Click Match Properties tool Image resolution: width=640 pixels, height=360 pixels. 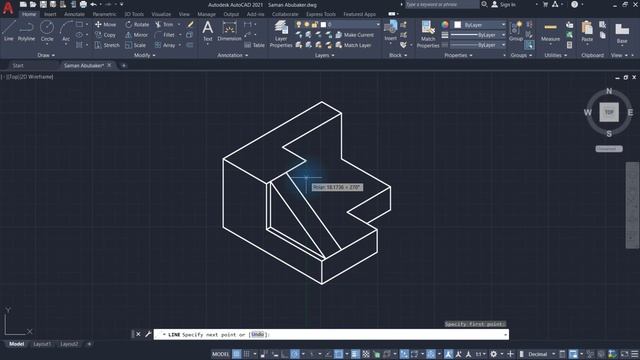pos(428,34)
